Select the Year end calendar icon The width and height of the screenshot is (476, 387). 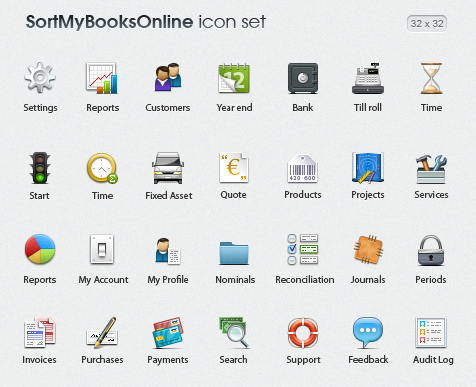[x=234, y=78]
